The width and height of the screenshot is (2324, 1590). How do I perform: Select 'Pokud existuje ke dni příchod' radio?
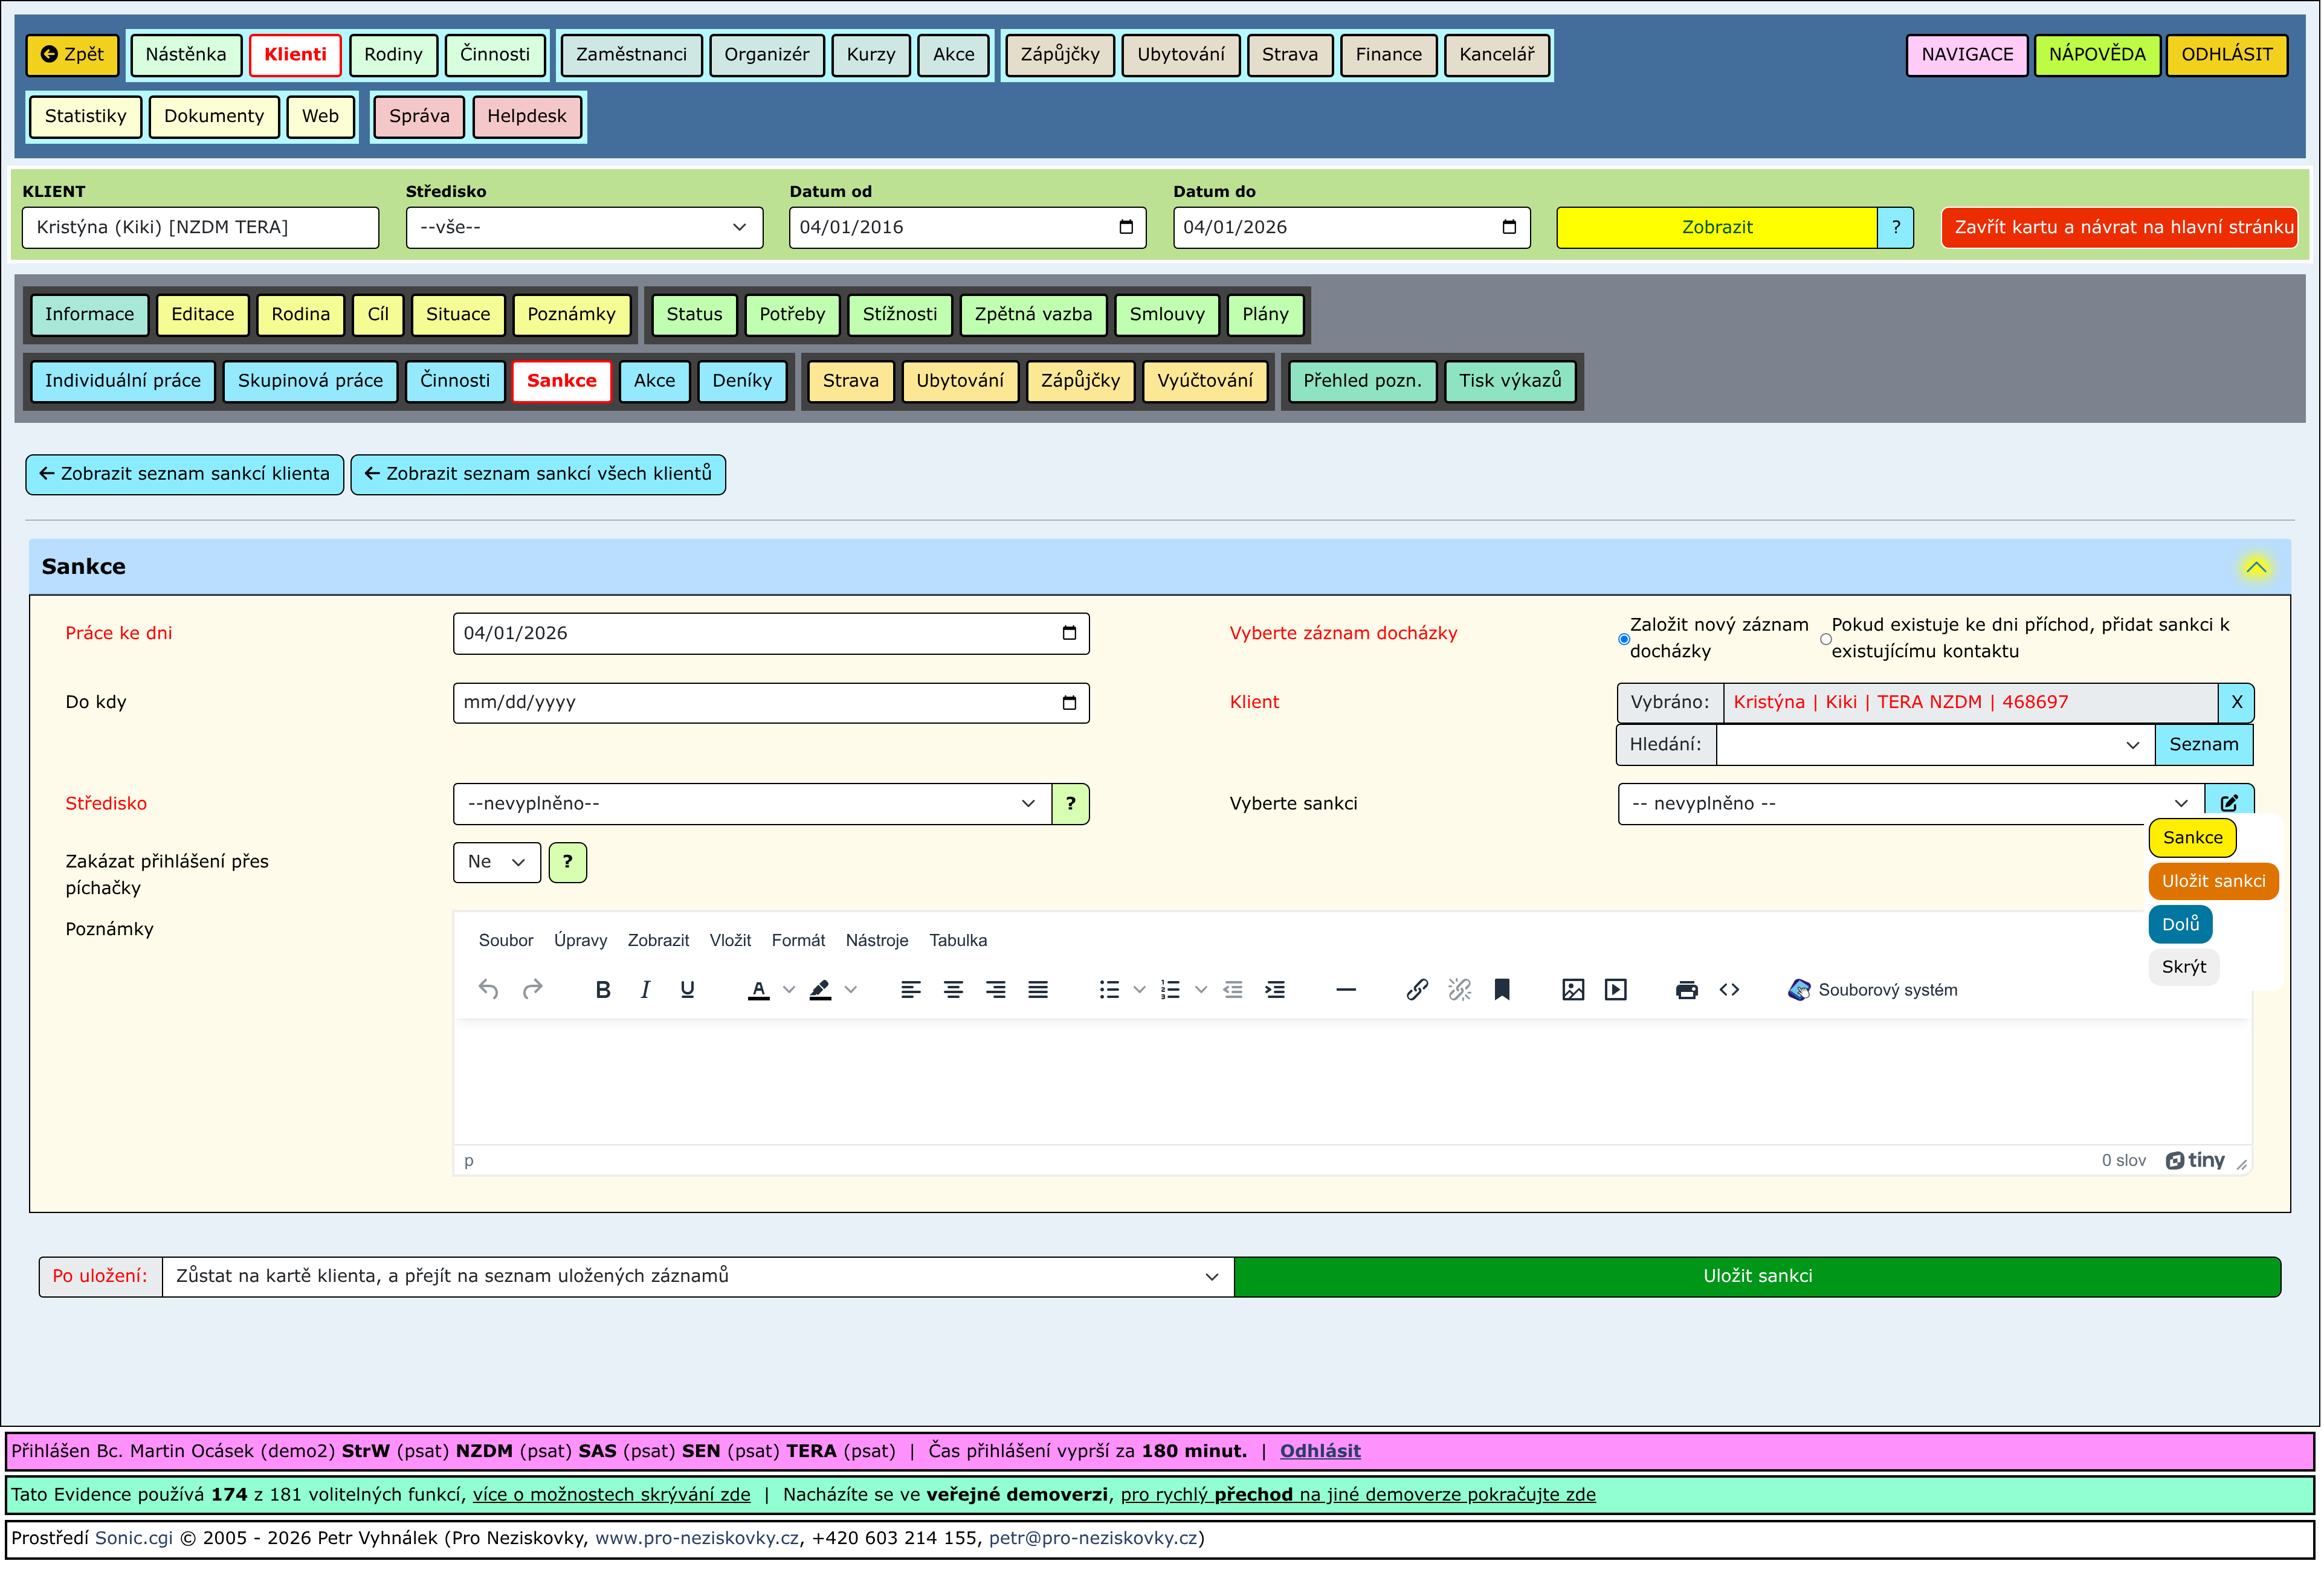coord(1825,639)
